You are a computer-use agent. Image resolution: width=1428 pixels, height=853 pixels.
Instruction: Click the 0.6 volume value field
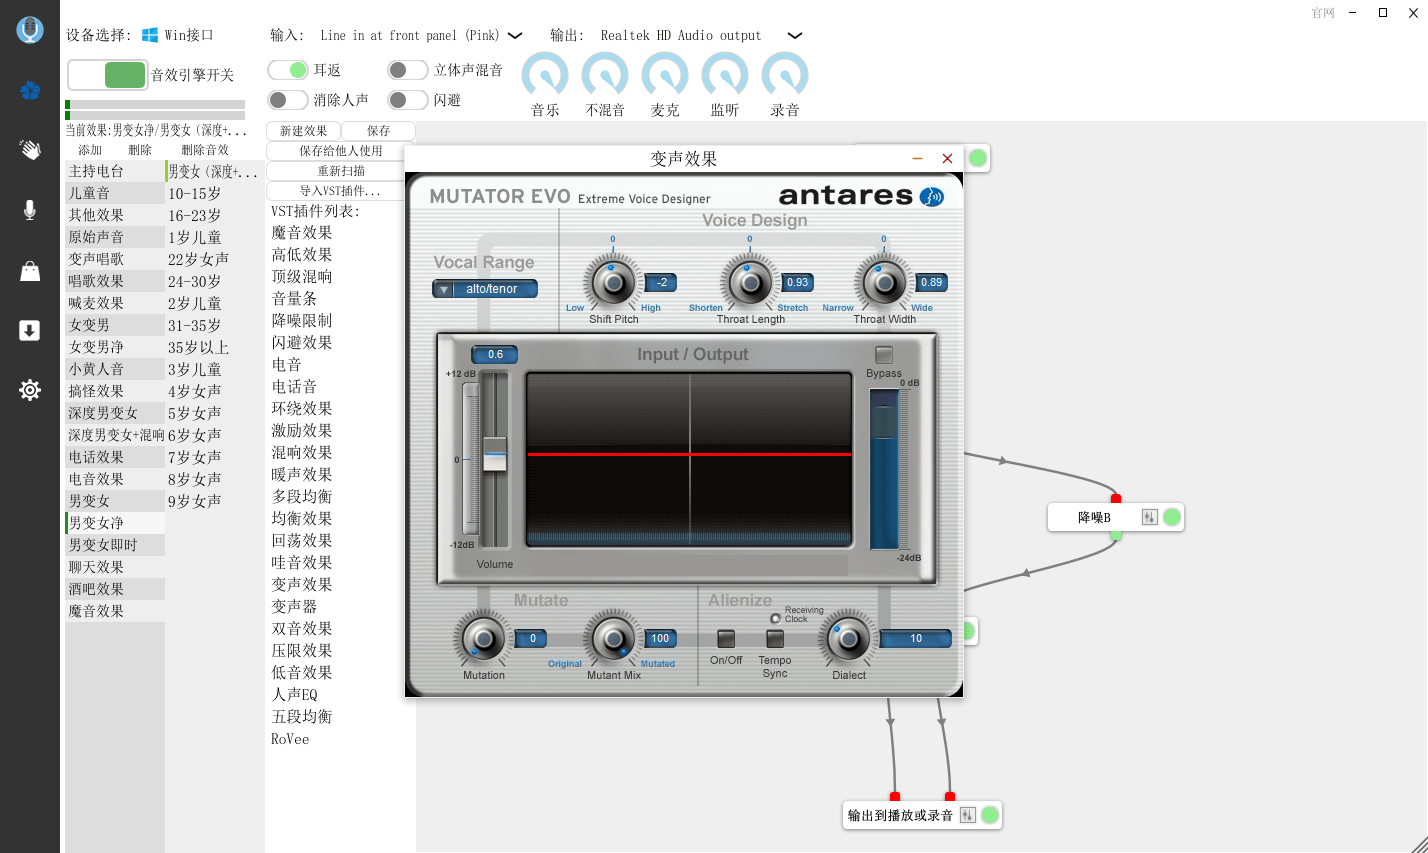(x=495, y=355)
